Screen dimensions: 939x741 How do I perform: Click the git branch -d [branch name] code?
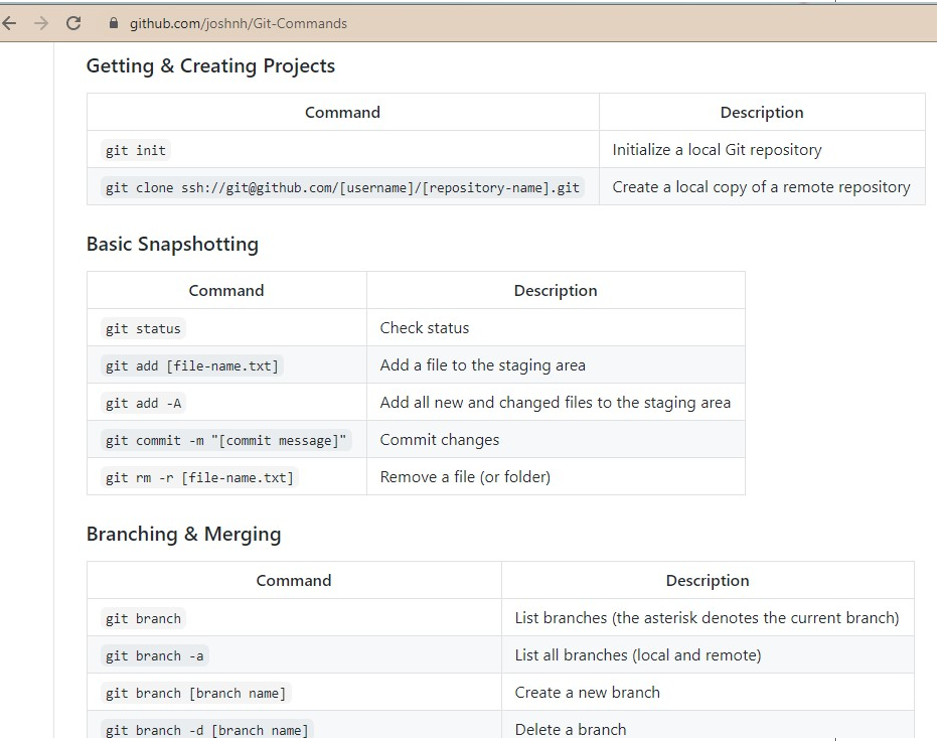(x=206, y=730)
